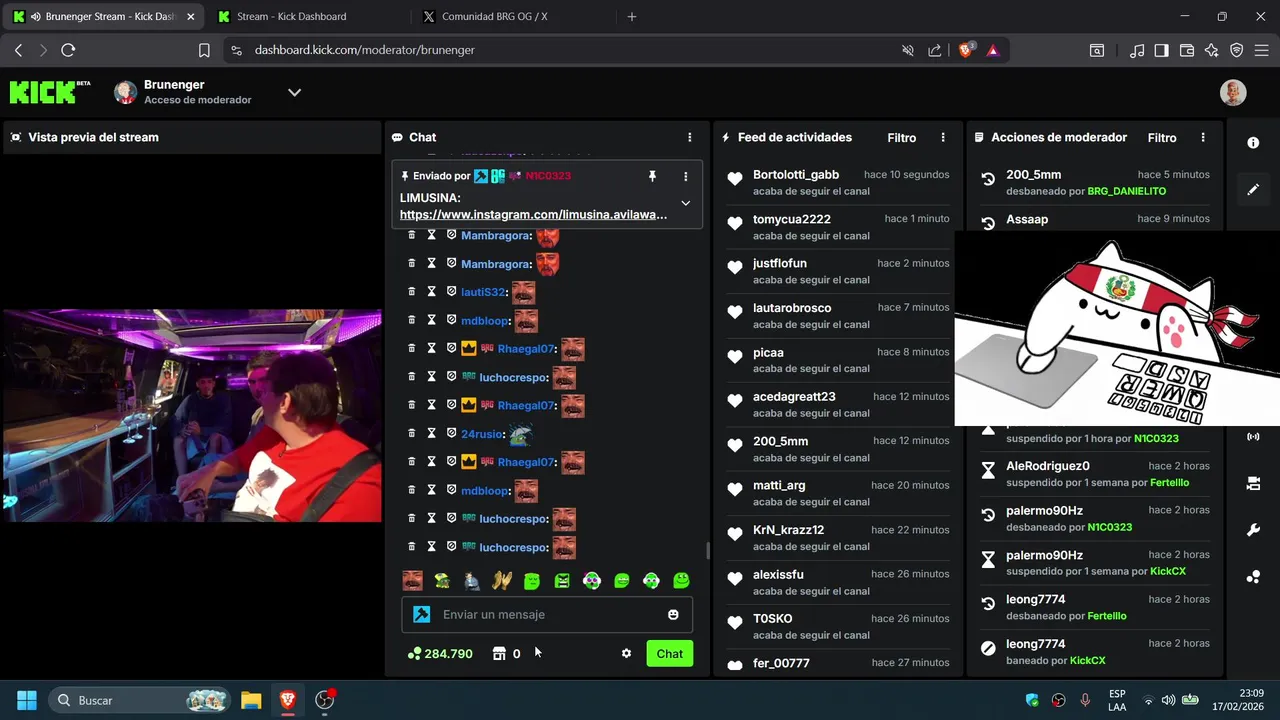1280x720 pixels.
Task: Open the Brave Wallet icon
Action: point(1187,50)
